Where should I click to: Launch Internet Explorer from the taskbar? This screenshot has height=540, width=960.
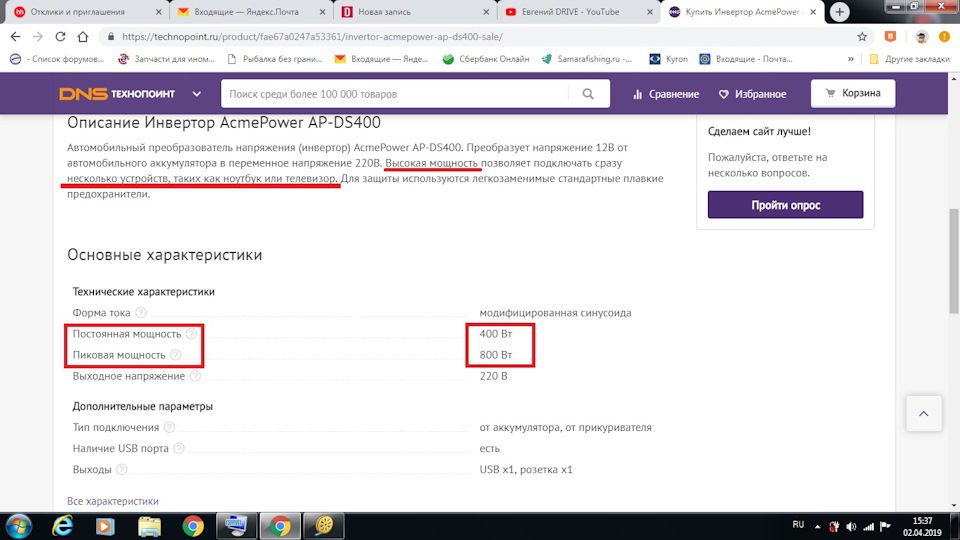[62, 526]
